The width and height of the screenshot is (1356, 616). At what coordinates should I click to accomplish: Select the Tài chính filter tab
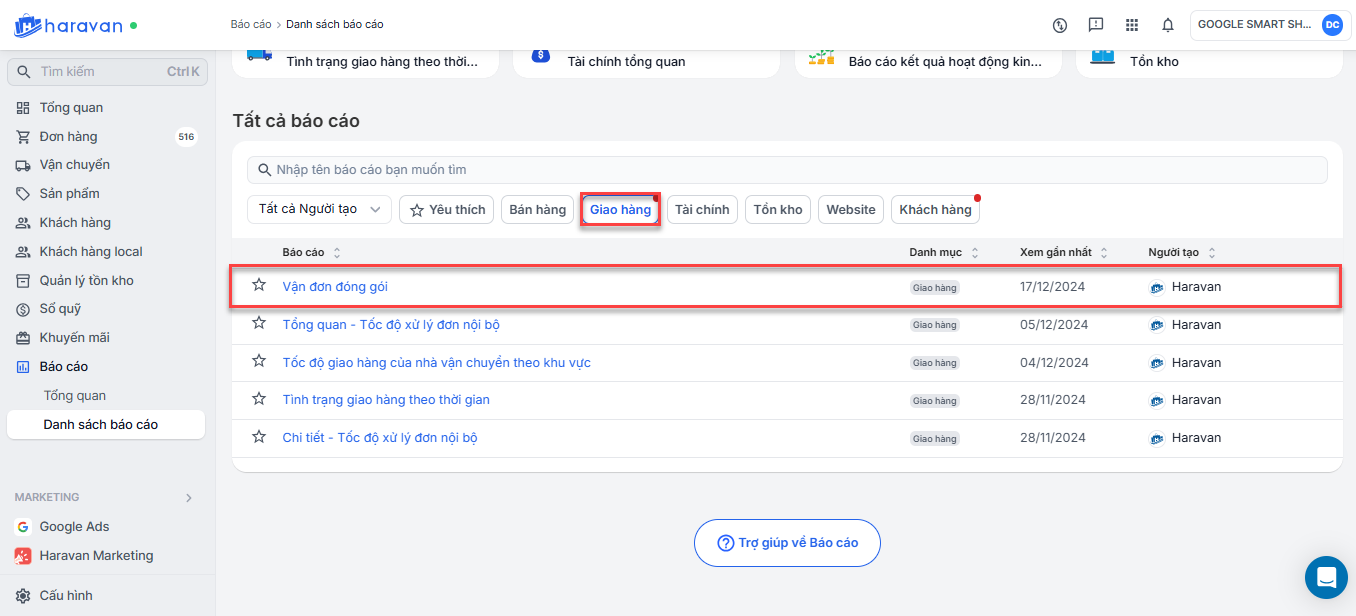(x=702, y=209)
